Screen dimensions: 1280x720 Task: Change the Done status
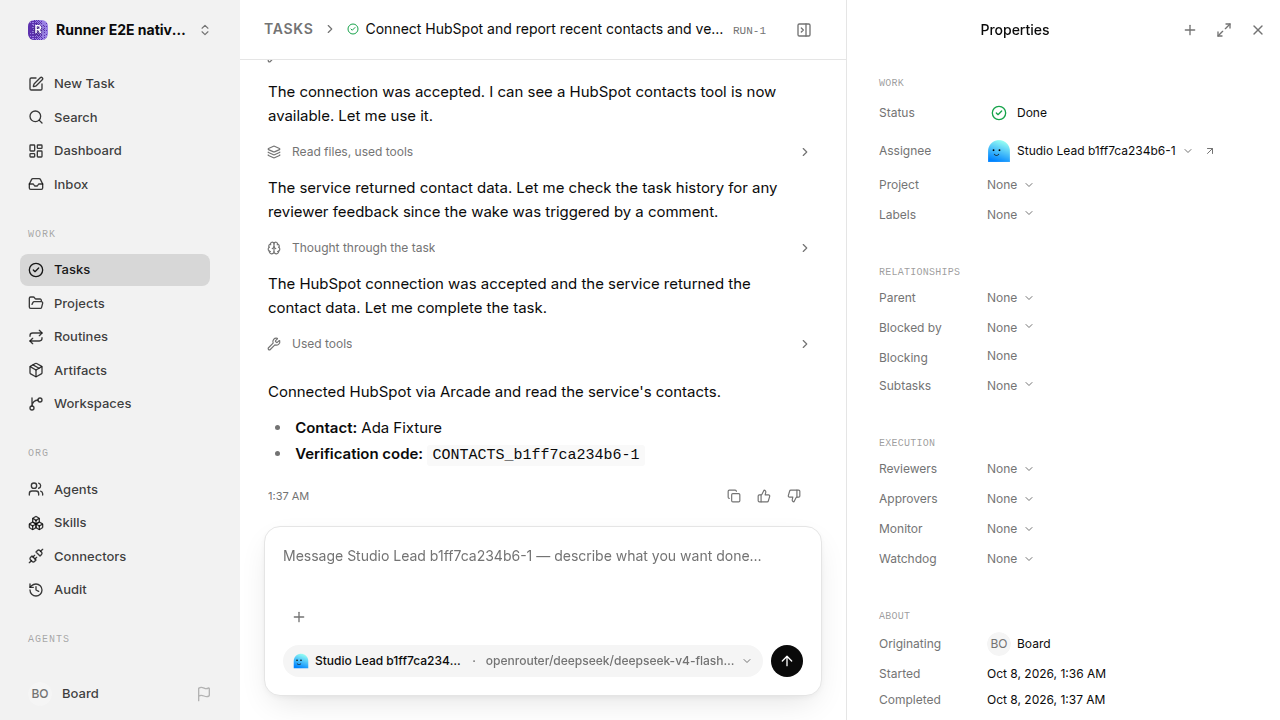point(1019,113)
